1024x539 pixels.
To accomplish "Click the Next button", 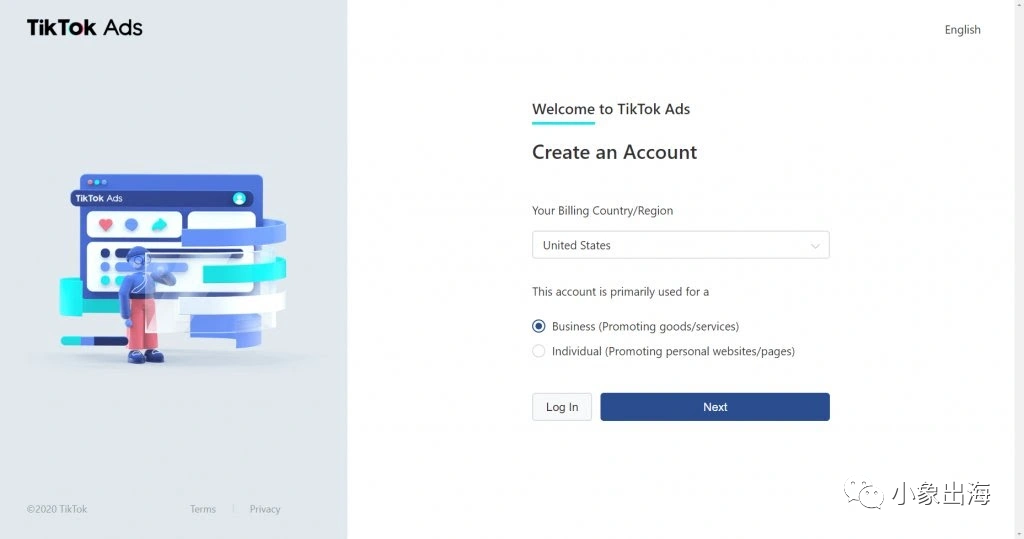I will coord(715,407).
